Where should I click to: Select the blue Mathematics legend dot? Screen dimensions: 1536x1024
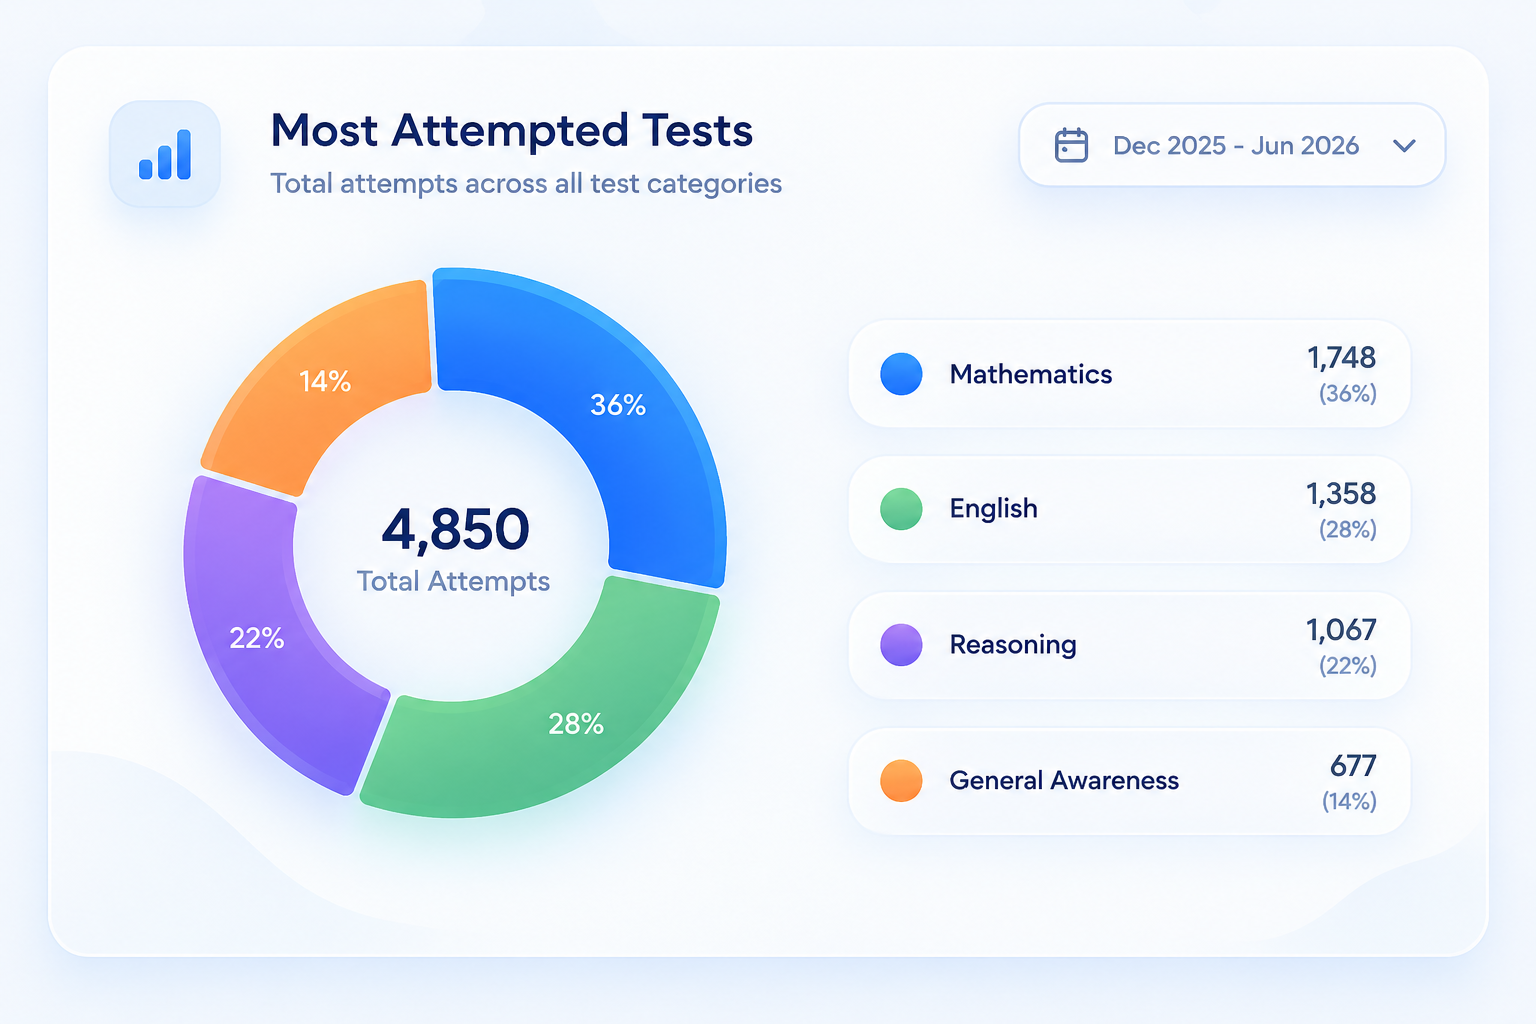click(x=901, y=374)
